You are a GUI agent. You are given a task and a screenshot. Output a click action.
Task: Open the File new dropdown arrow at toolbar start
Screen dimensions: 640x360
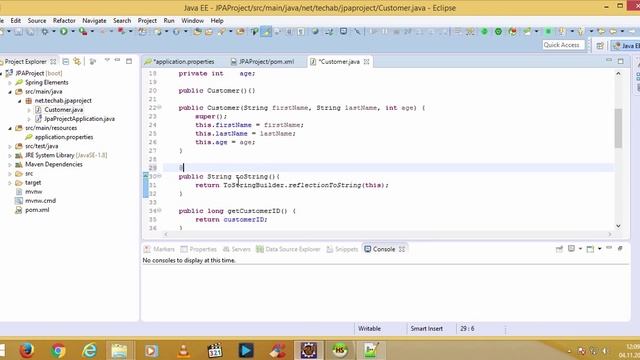9,31
